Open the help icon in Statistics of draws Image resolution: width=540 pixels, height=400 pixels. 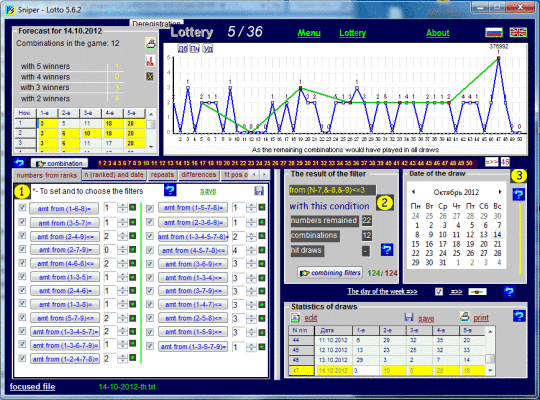coord(519,316)
